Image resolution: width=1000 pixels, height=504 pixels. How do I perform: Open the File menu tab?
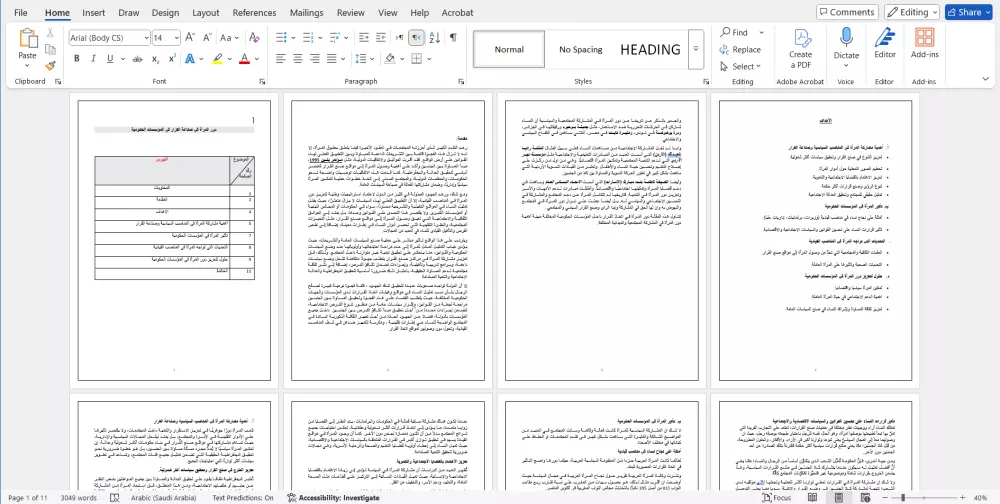point(20,13)
